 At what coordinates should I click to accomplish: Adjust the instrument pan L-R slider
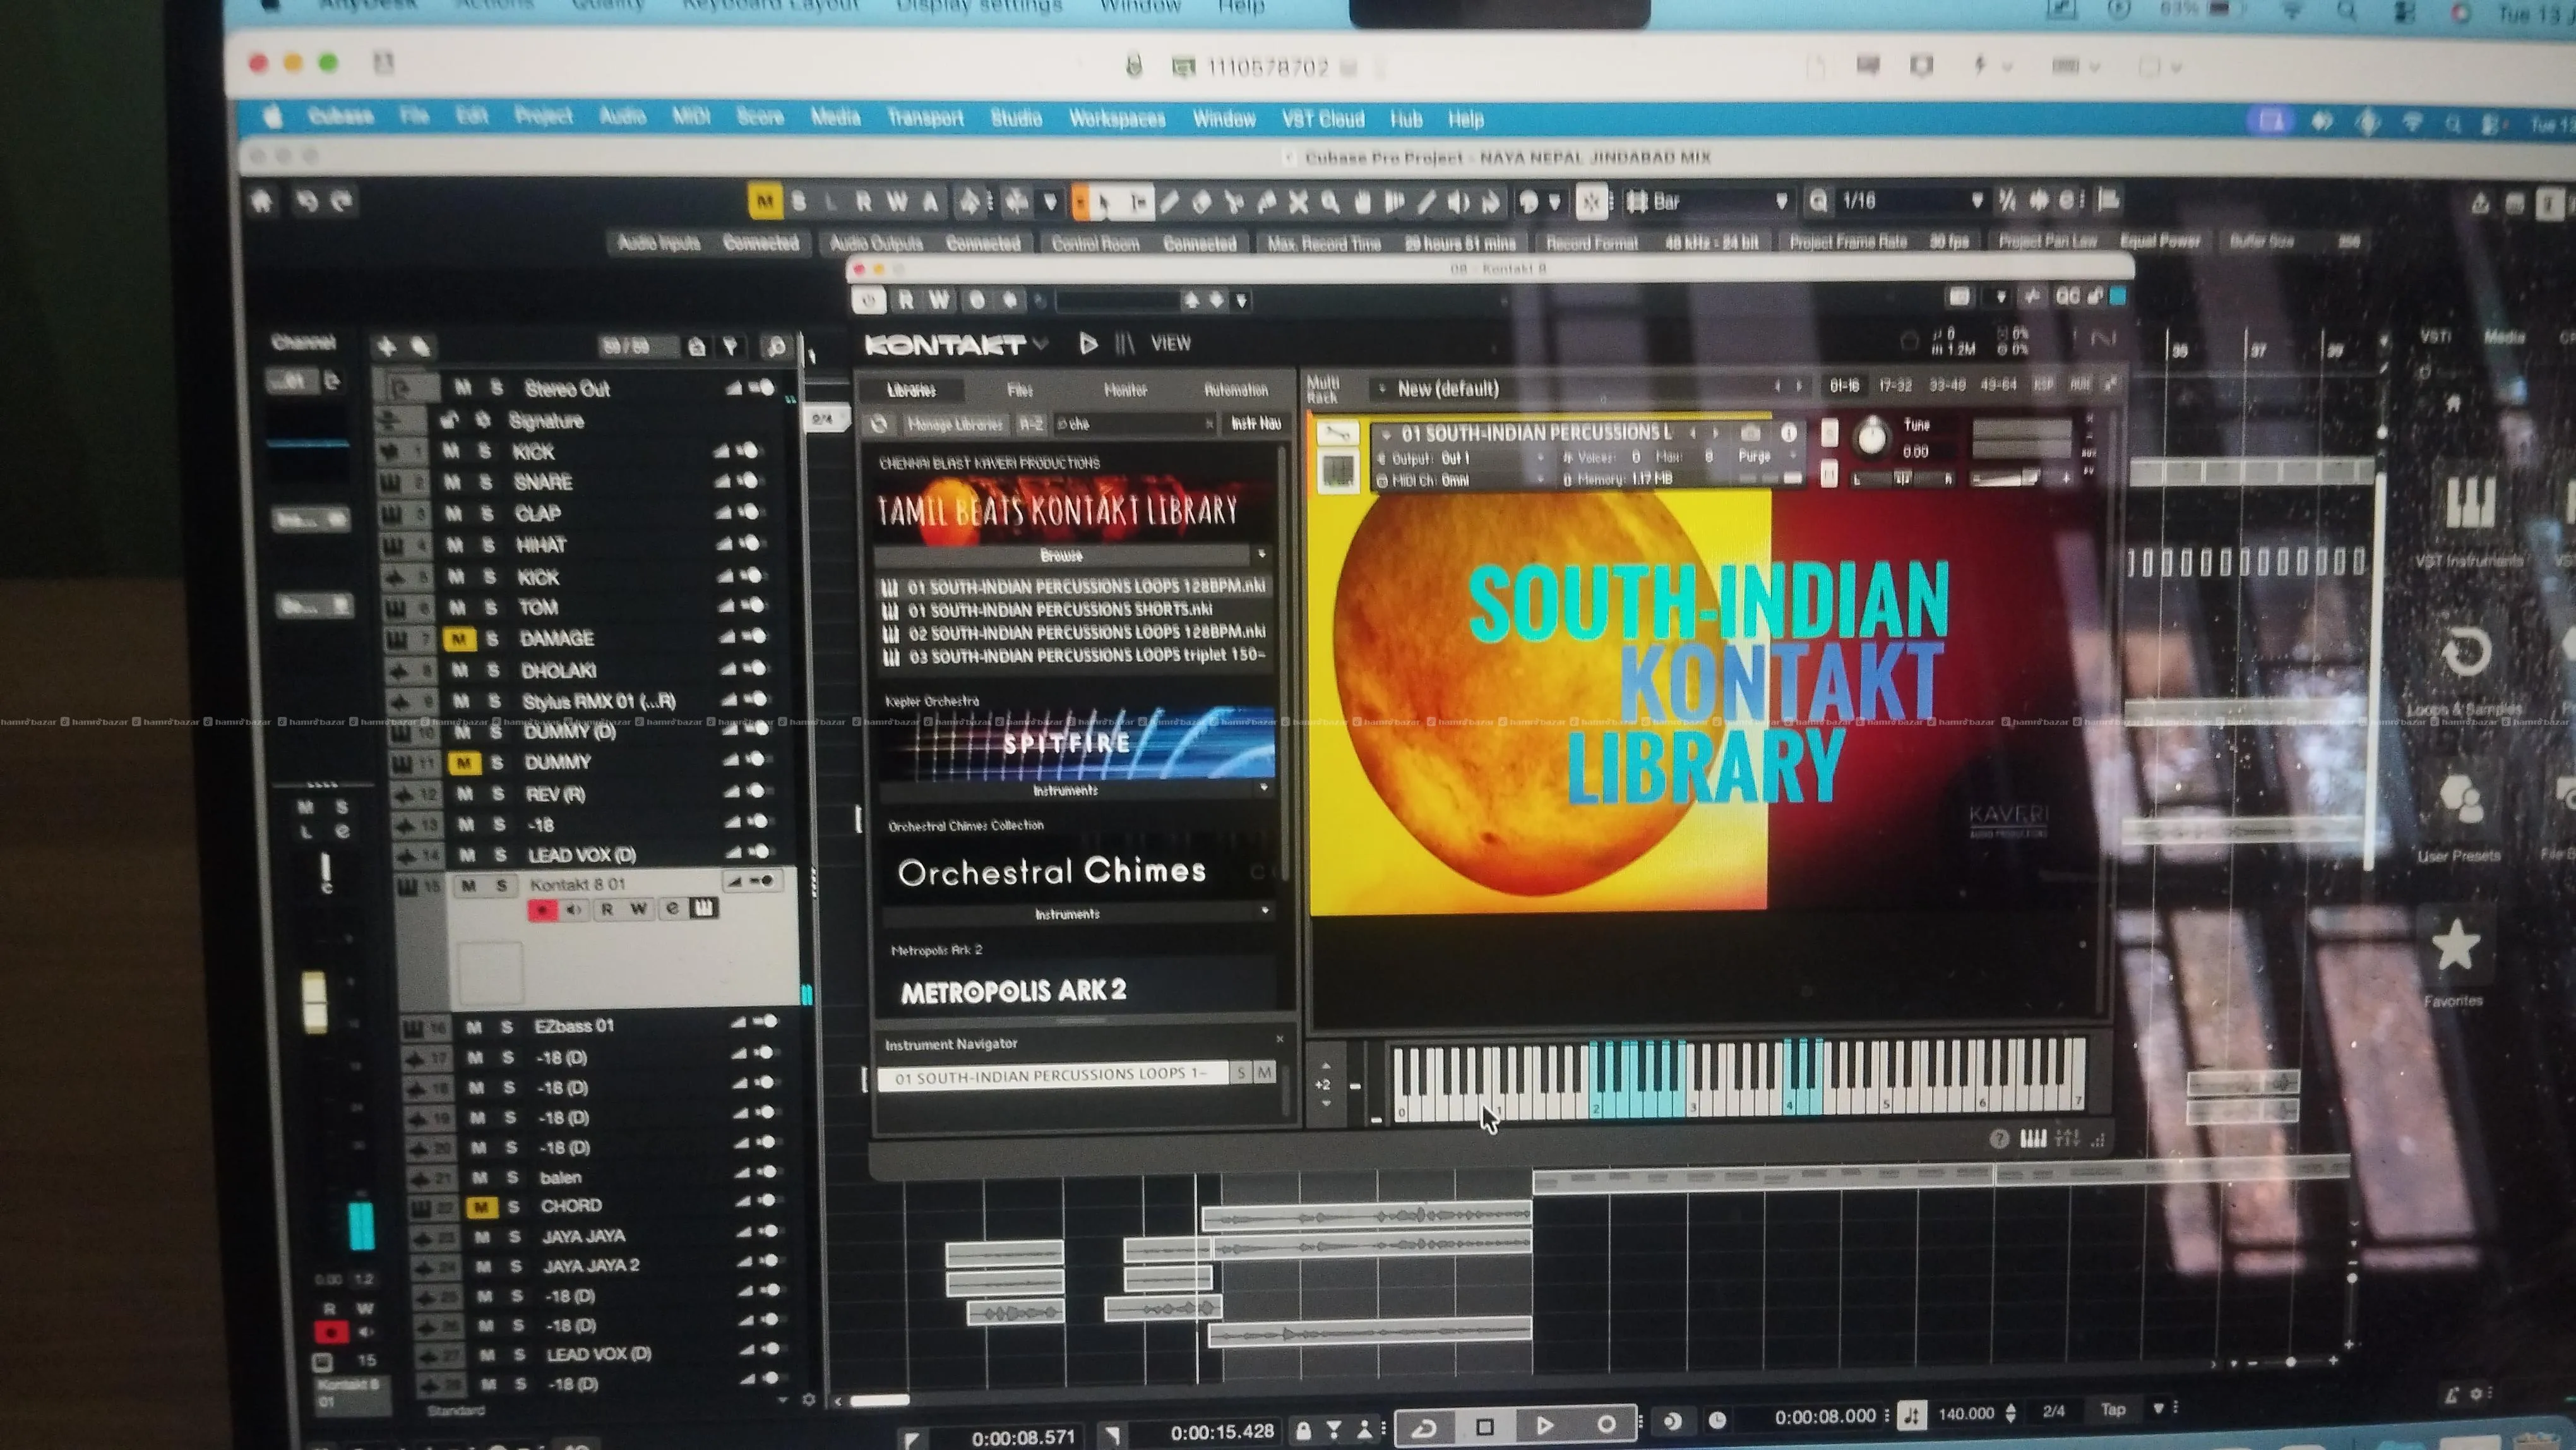point(1902,480)
